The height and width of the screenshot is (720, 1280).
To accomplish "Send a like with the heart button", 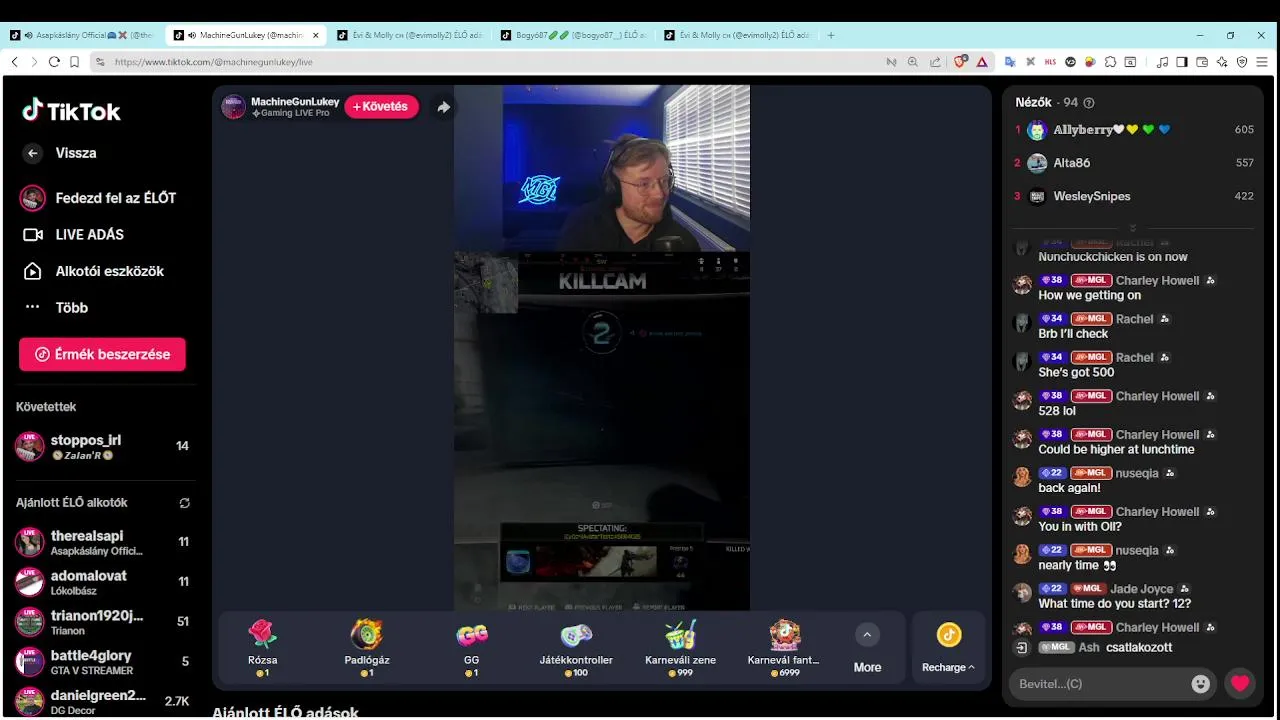I will pos(1240,684).
